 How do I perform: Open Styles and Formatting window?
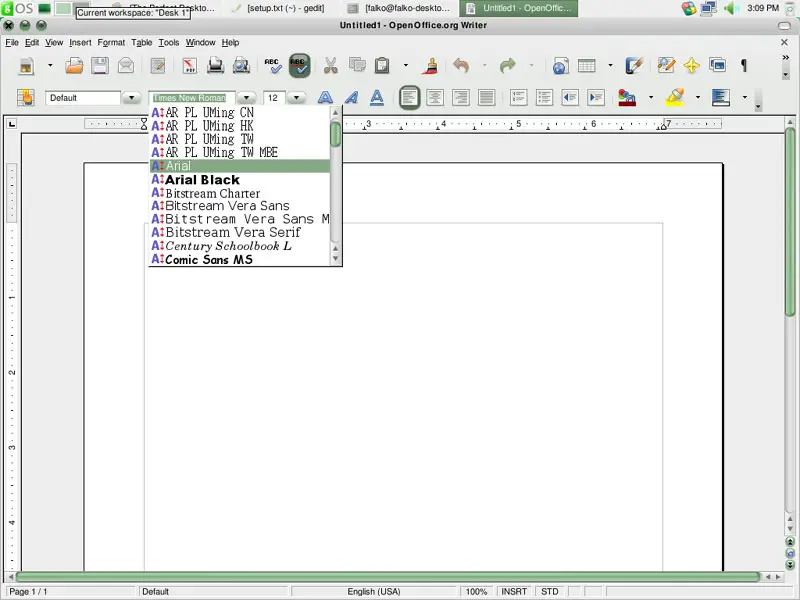[x=26, y=97]
